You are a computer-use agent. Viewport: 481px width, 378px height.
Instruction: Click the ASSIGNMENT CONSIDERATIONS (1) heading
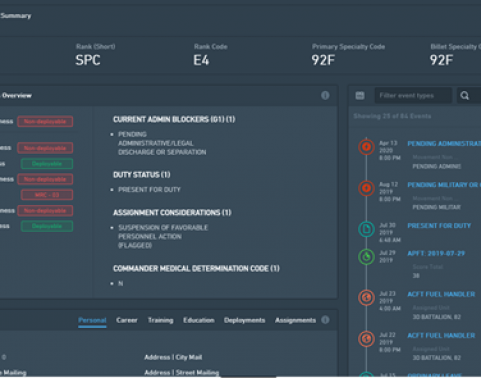(x=172, y=213)
